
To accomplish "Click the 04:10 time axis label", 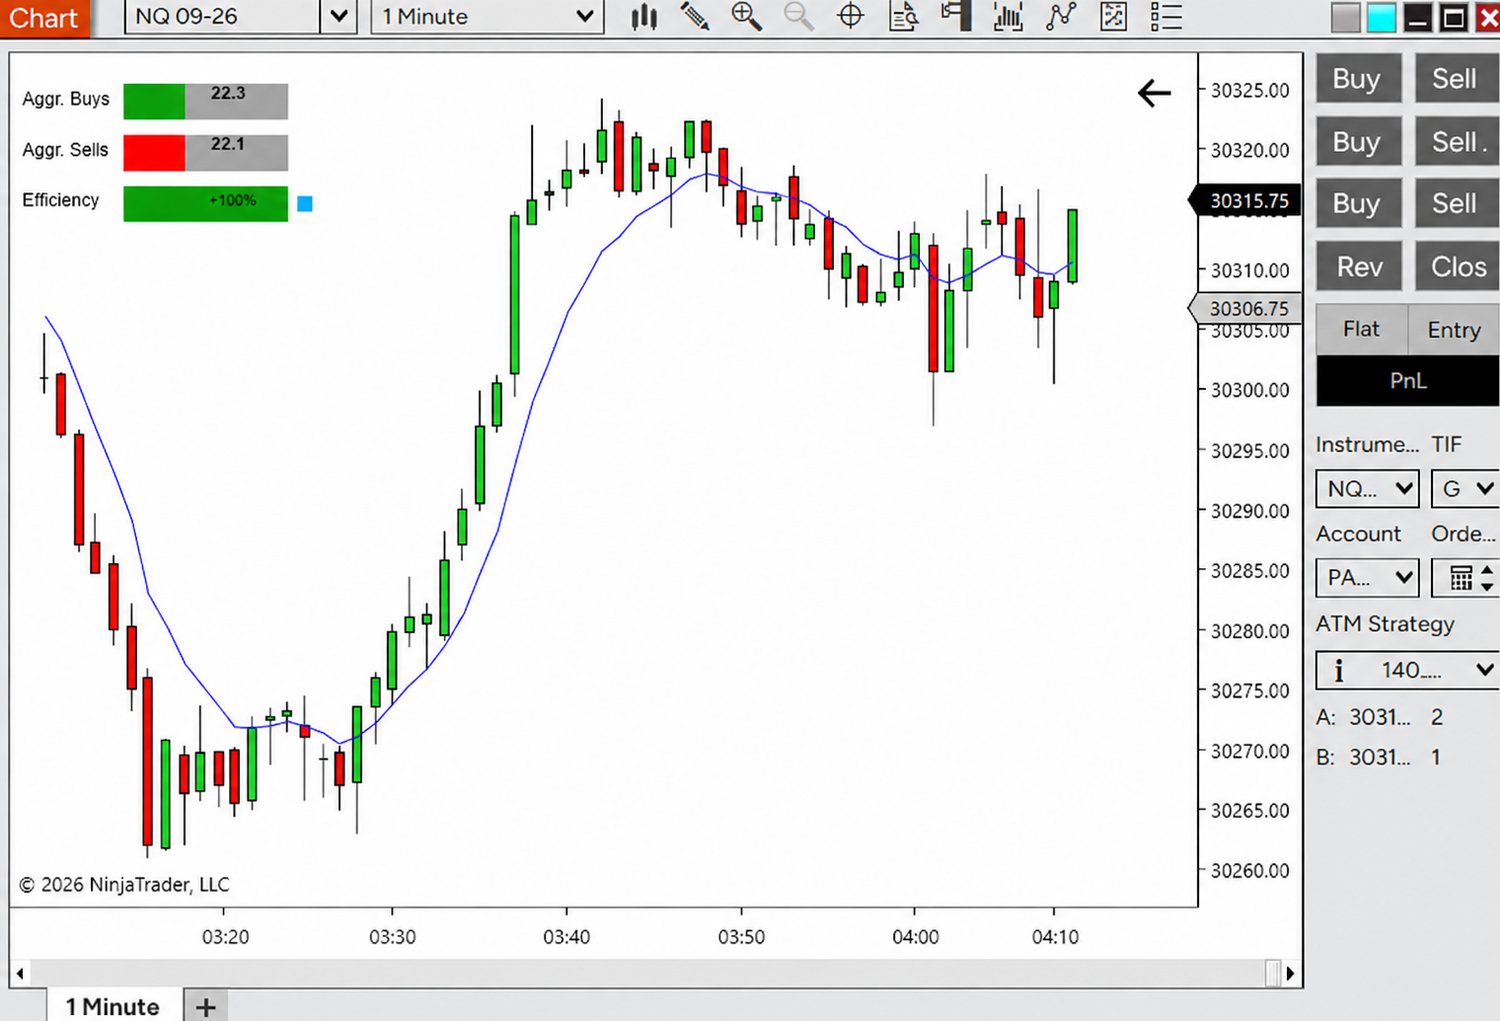I will point(1055,937).
